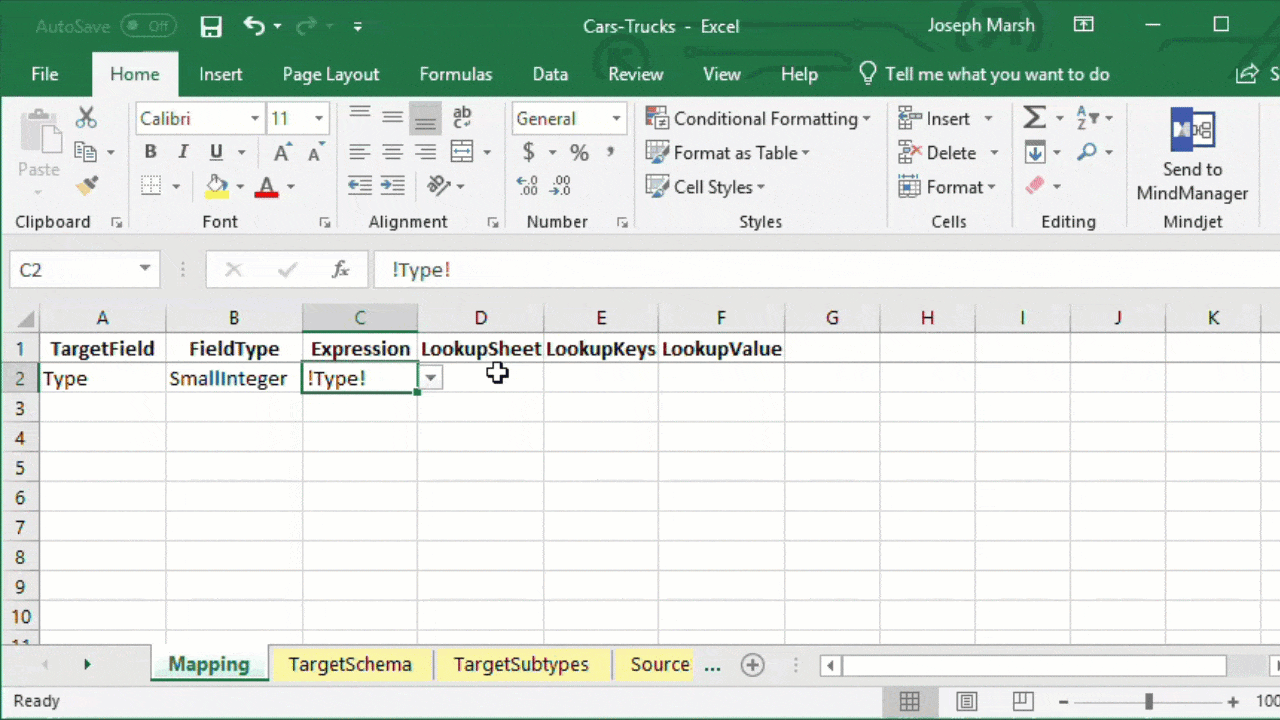Open the Number Format General dropdown
The image size is (1280, 720).
click(616, 119)
